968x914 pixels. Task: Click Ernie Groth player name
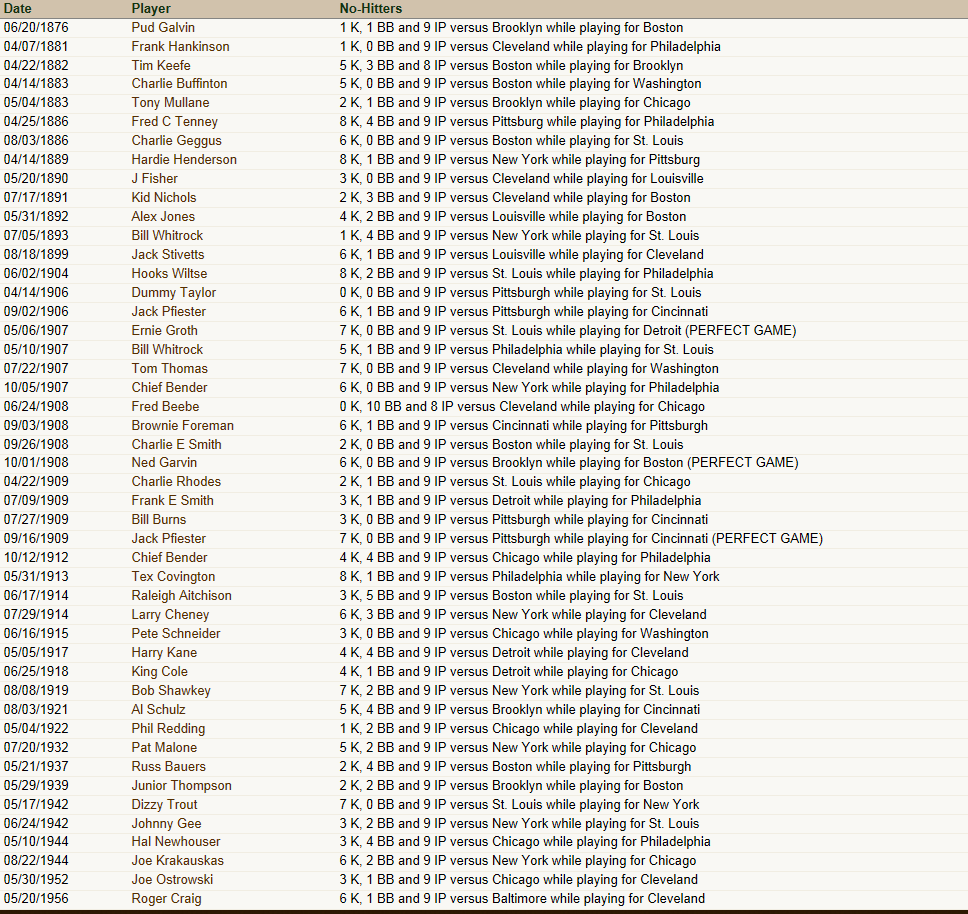pyautogui.click(x=164, y=330)
